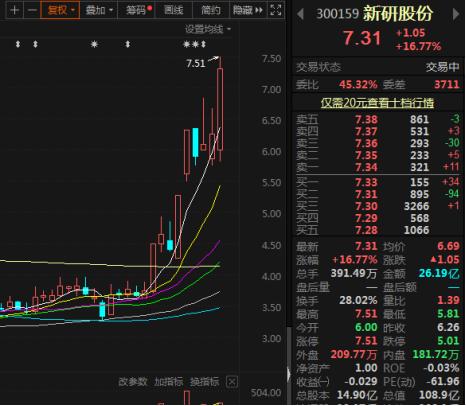Click the panel splitter collapse arrow
466x406 pixels.
pyautogui.click(x=289, y=375)
